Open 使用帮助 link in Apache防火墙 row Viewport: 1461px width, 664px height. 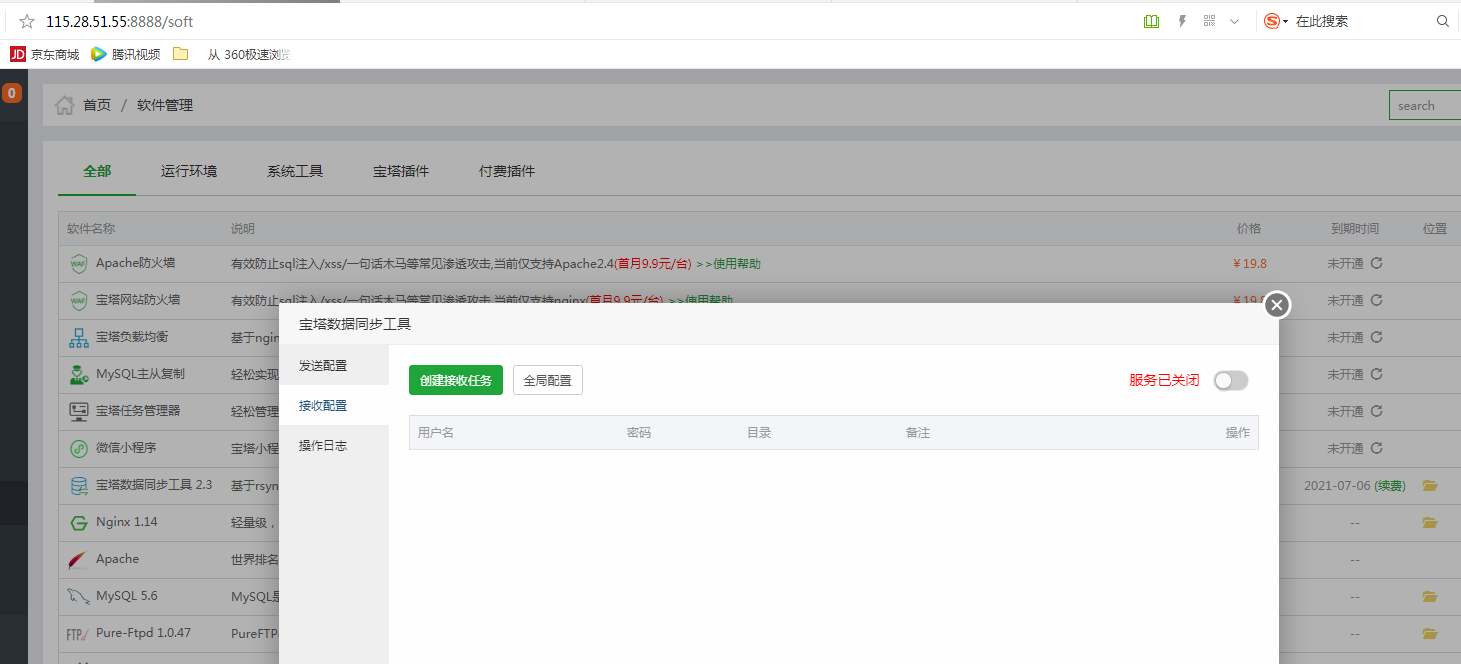click(x=728, y=264)
